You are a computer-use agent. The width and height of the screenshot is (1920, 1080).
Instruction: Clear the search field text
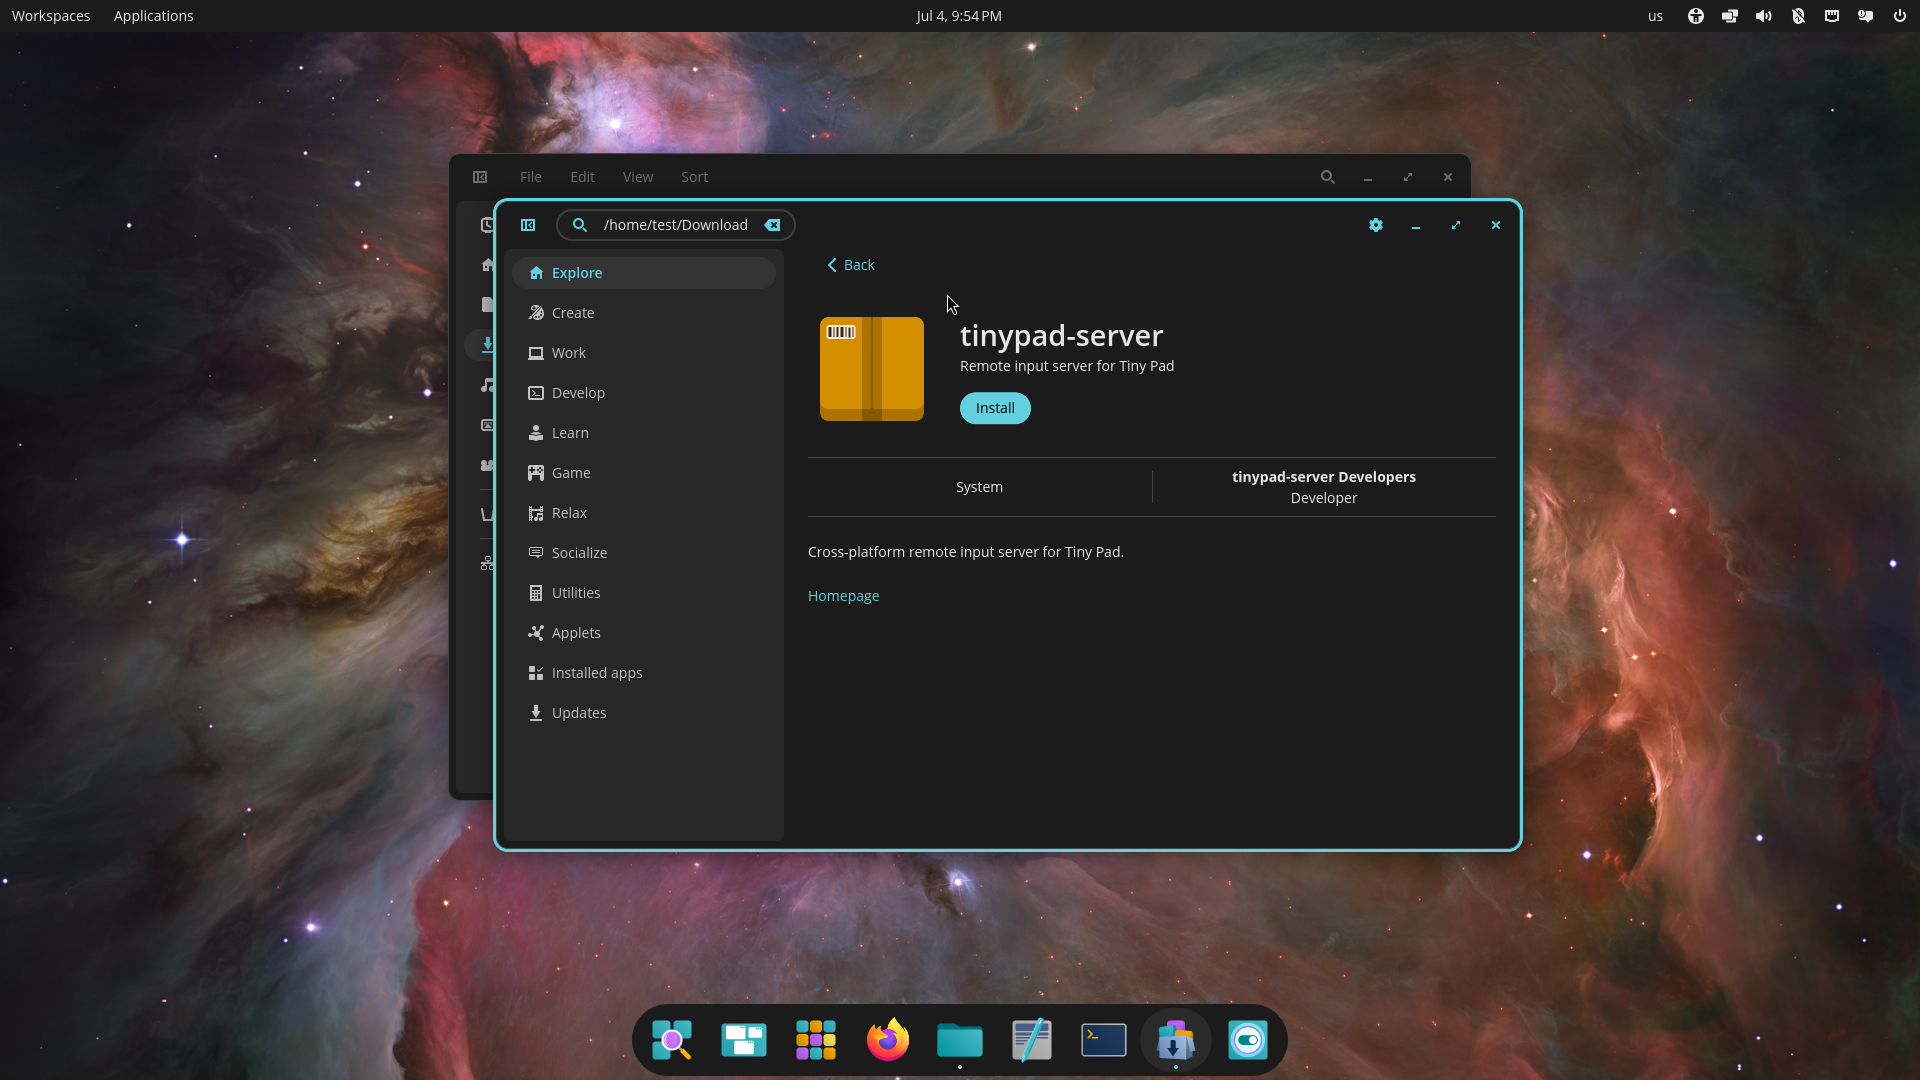772,225
